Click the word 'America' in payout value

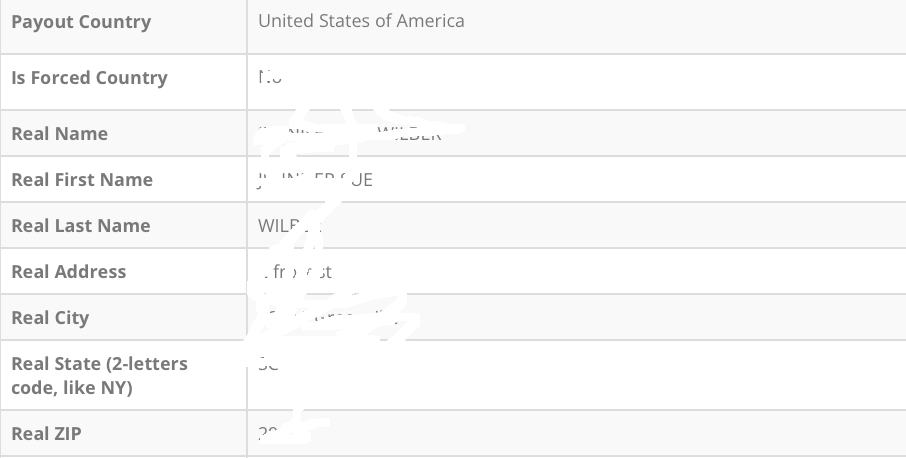click(x=430, y=20)
